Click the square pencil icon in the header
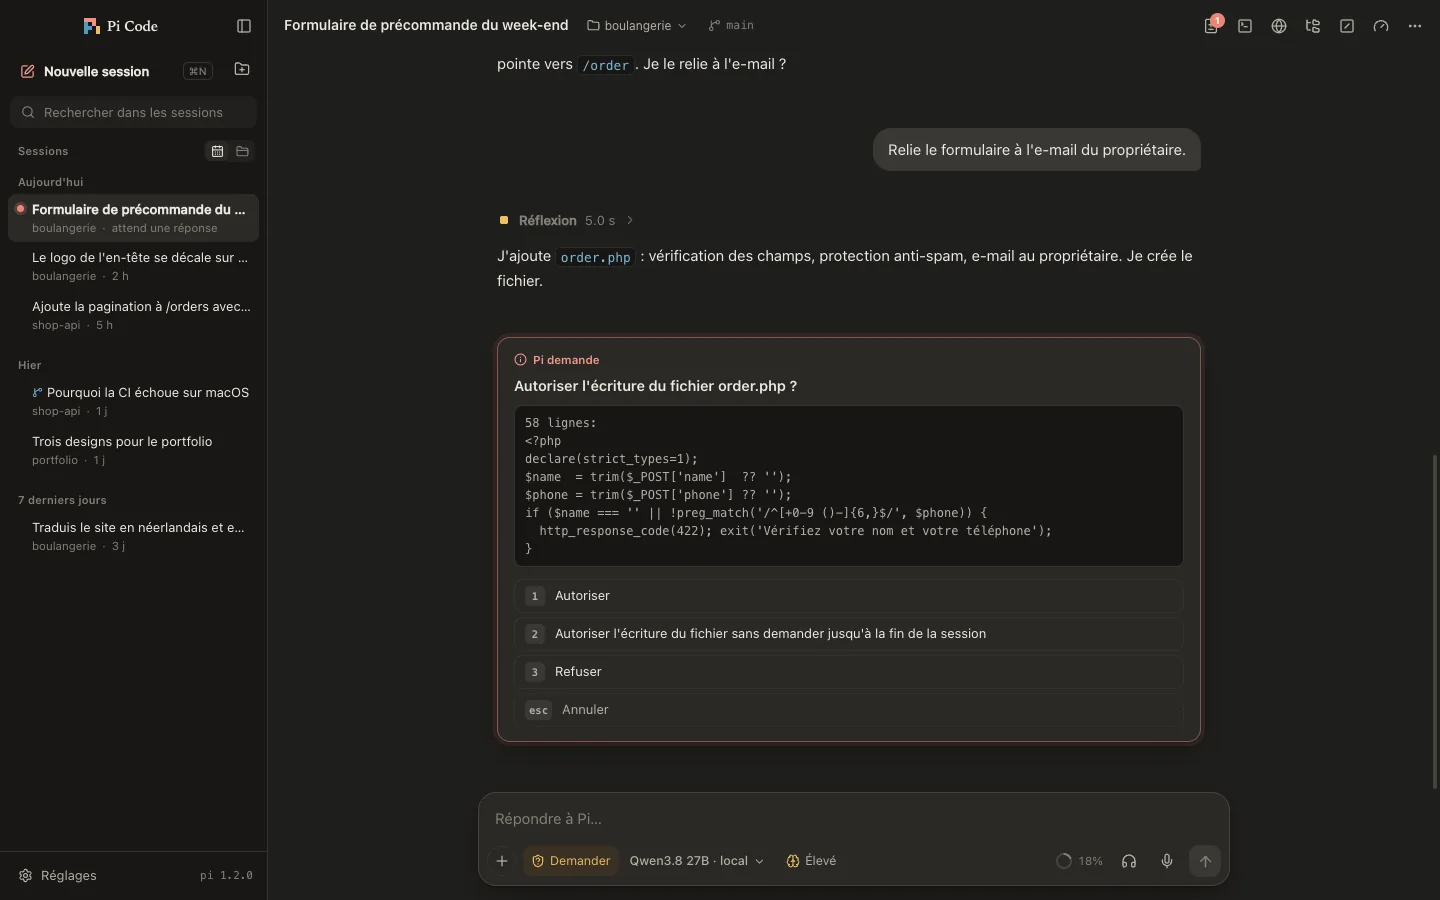 tap(1347, 26)
